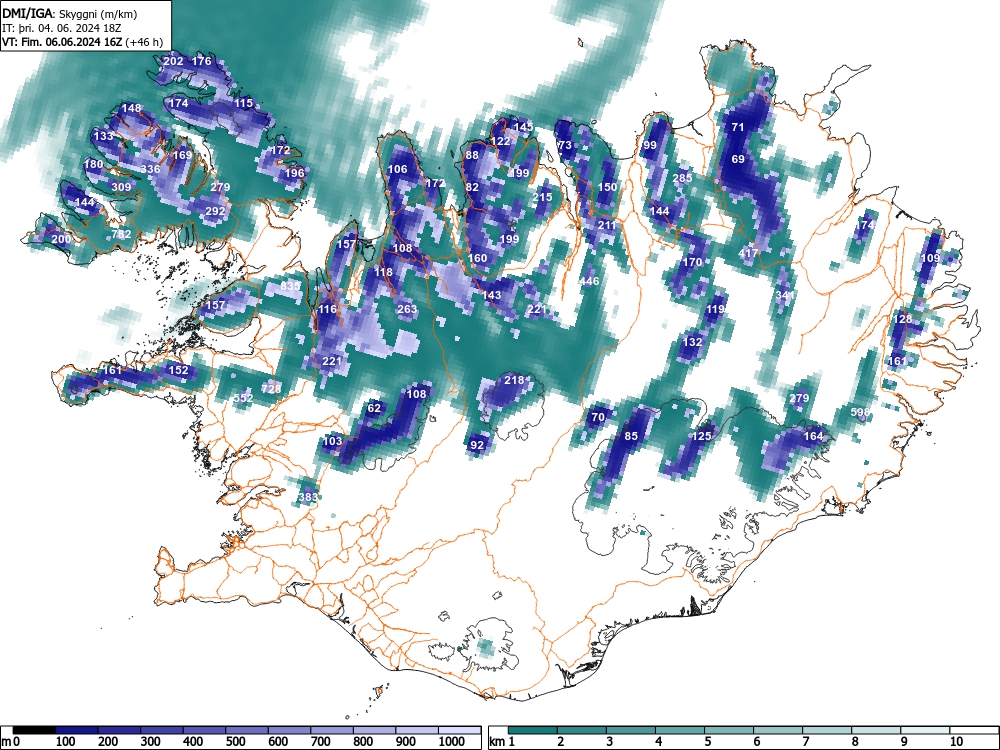
Task: Click the 'm 0' legend label
Action: click(11, 742)
